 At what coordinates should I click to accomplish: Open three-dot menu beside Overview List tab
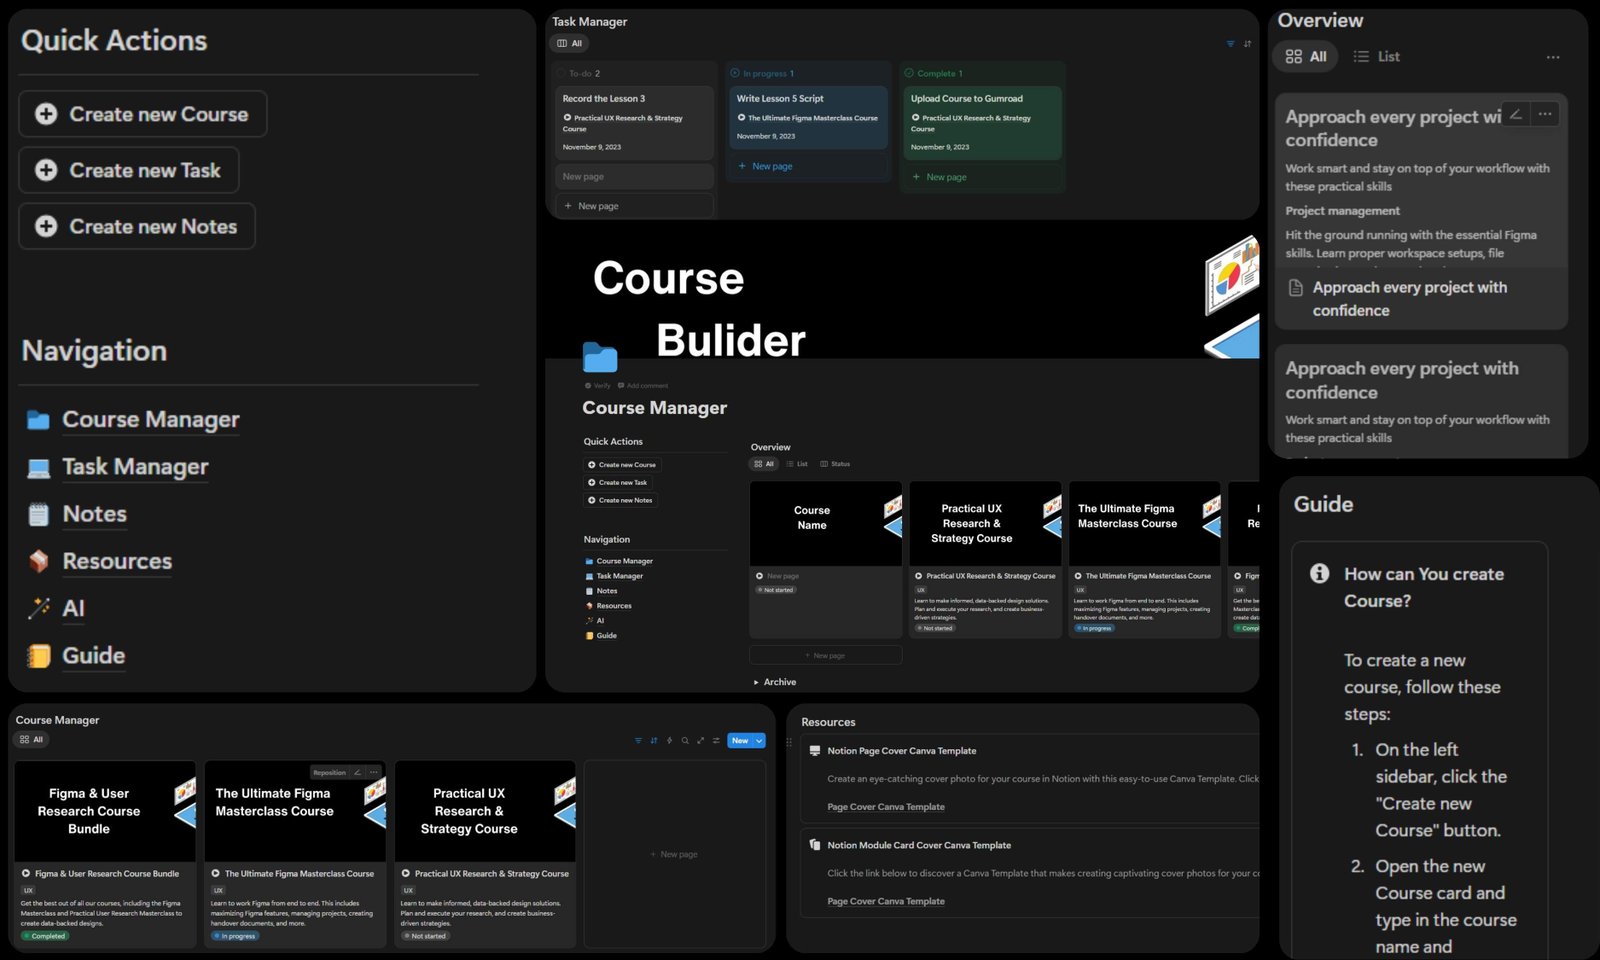pos(1553,57)
